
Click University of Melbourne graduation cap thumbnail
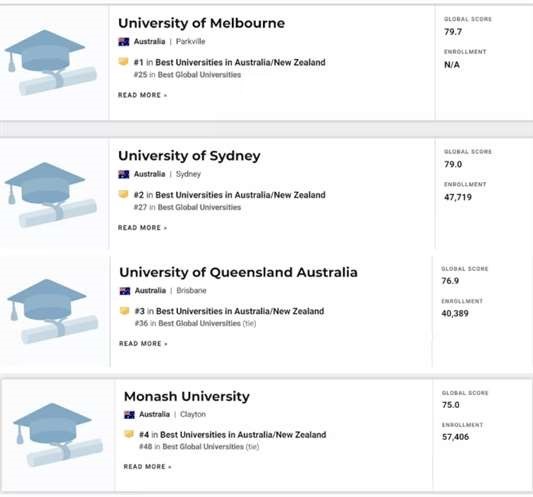point(51,63)
